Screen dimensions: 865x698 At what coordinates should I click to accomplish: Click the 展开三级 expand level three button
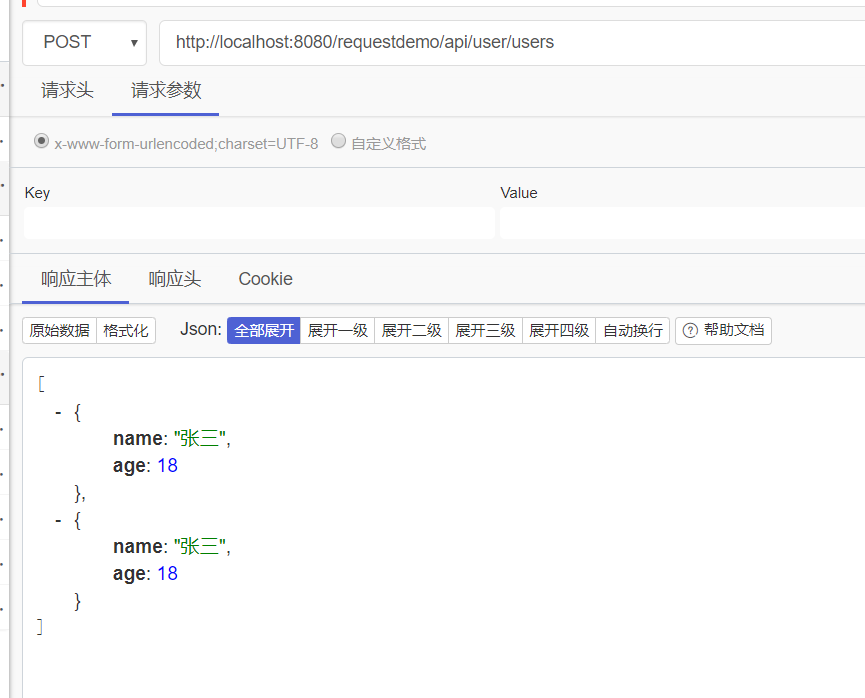point(485,330)
